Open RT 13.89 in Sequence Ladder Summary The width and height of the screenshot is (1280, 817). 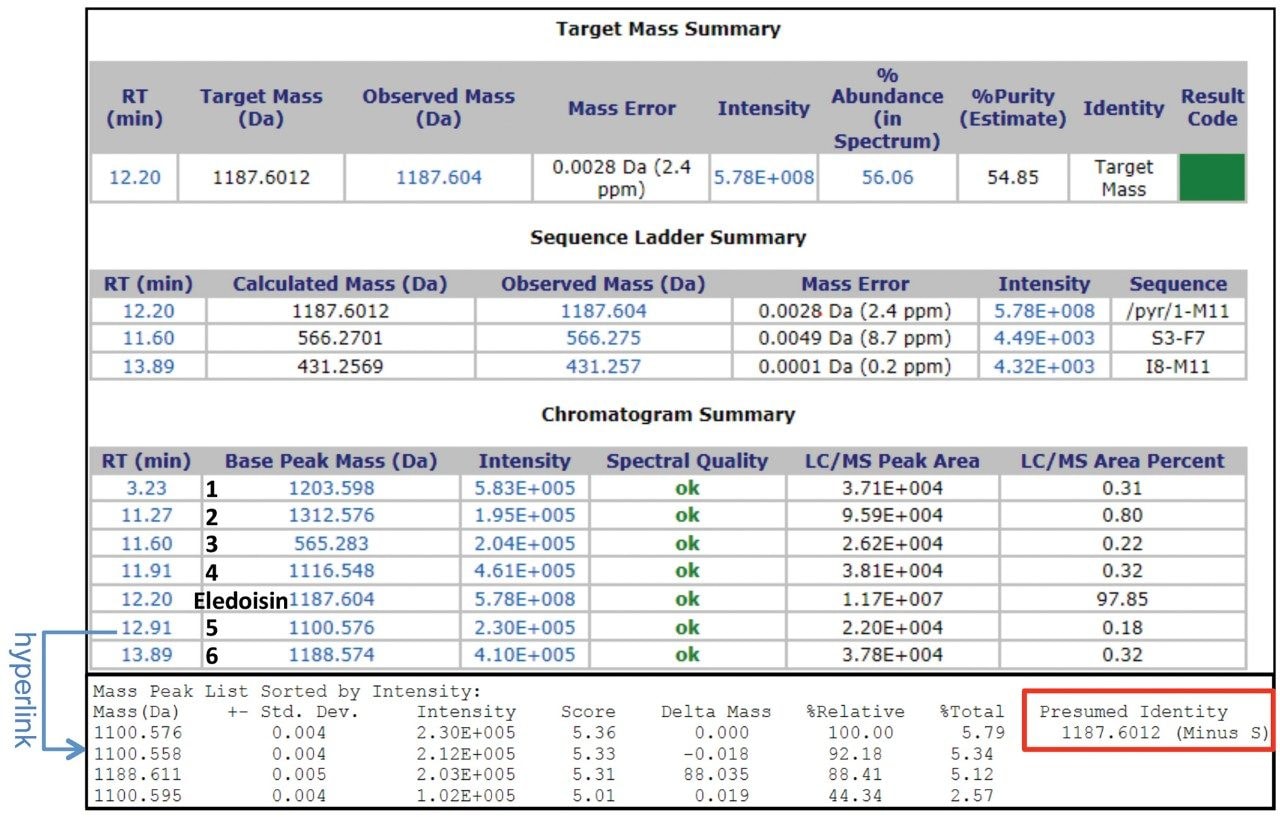point(147,366)
